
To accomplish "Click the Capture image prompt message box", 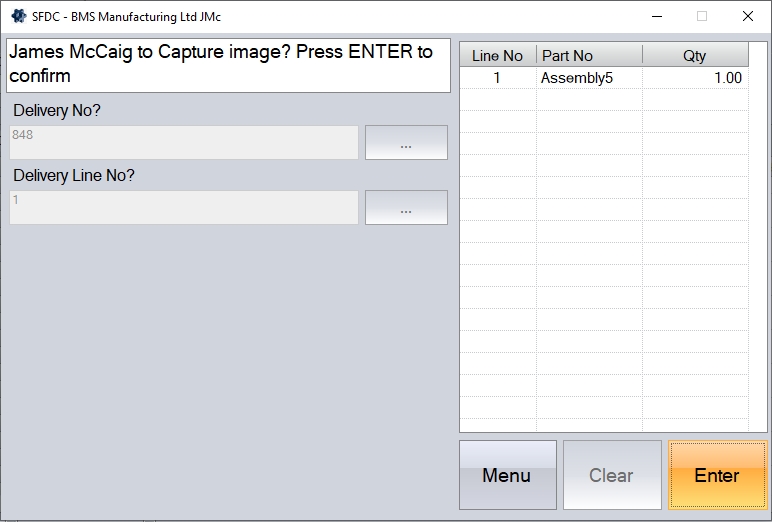I will point(228,65).
